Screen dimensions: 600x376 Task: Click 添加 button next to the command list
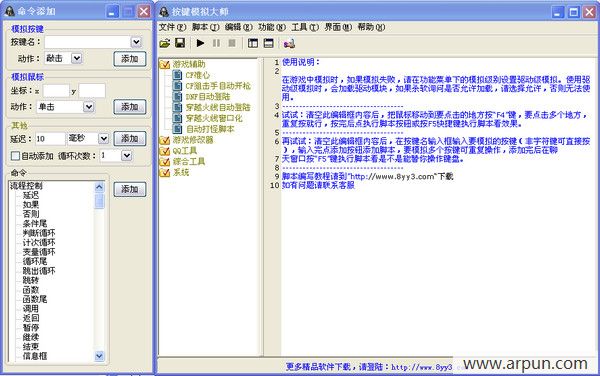[130, 189]
